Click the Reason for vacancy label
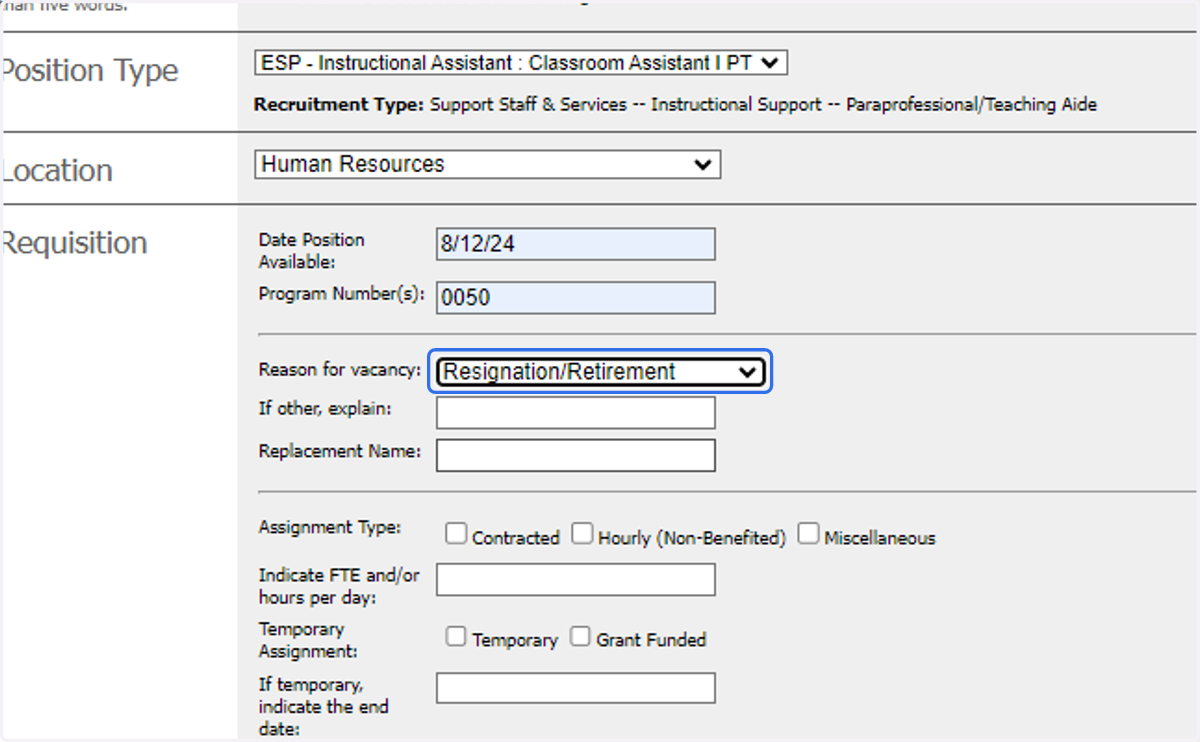 pos(340,370)
